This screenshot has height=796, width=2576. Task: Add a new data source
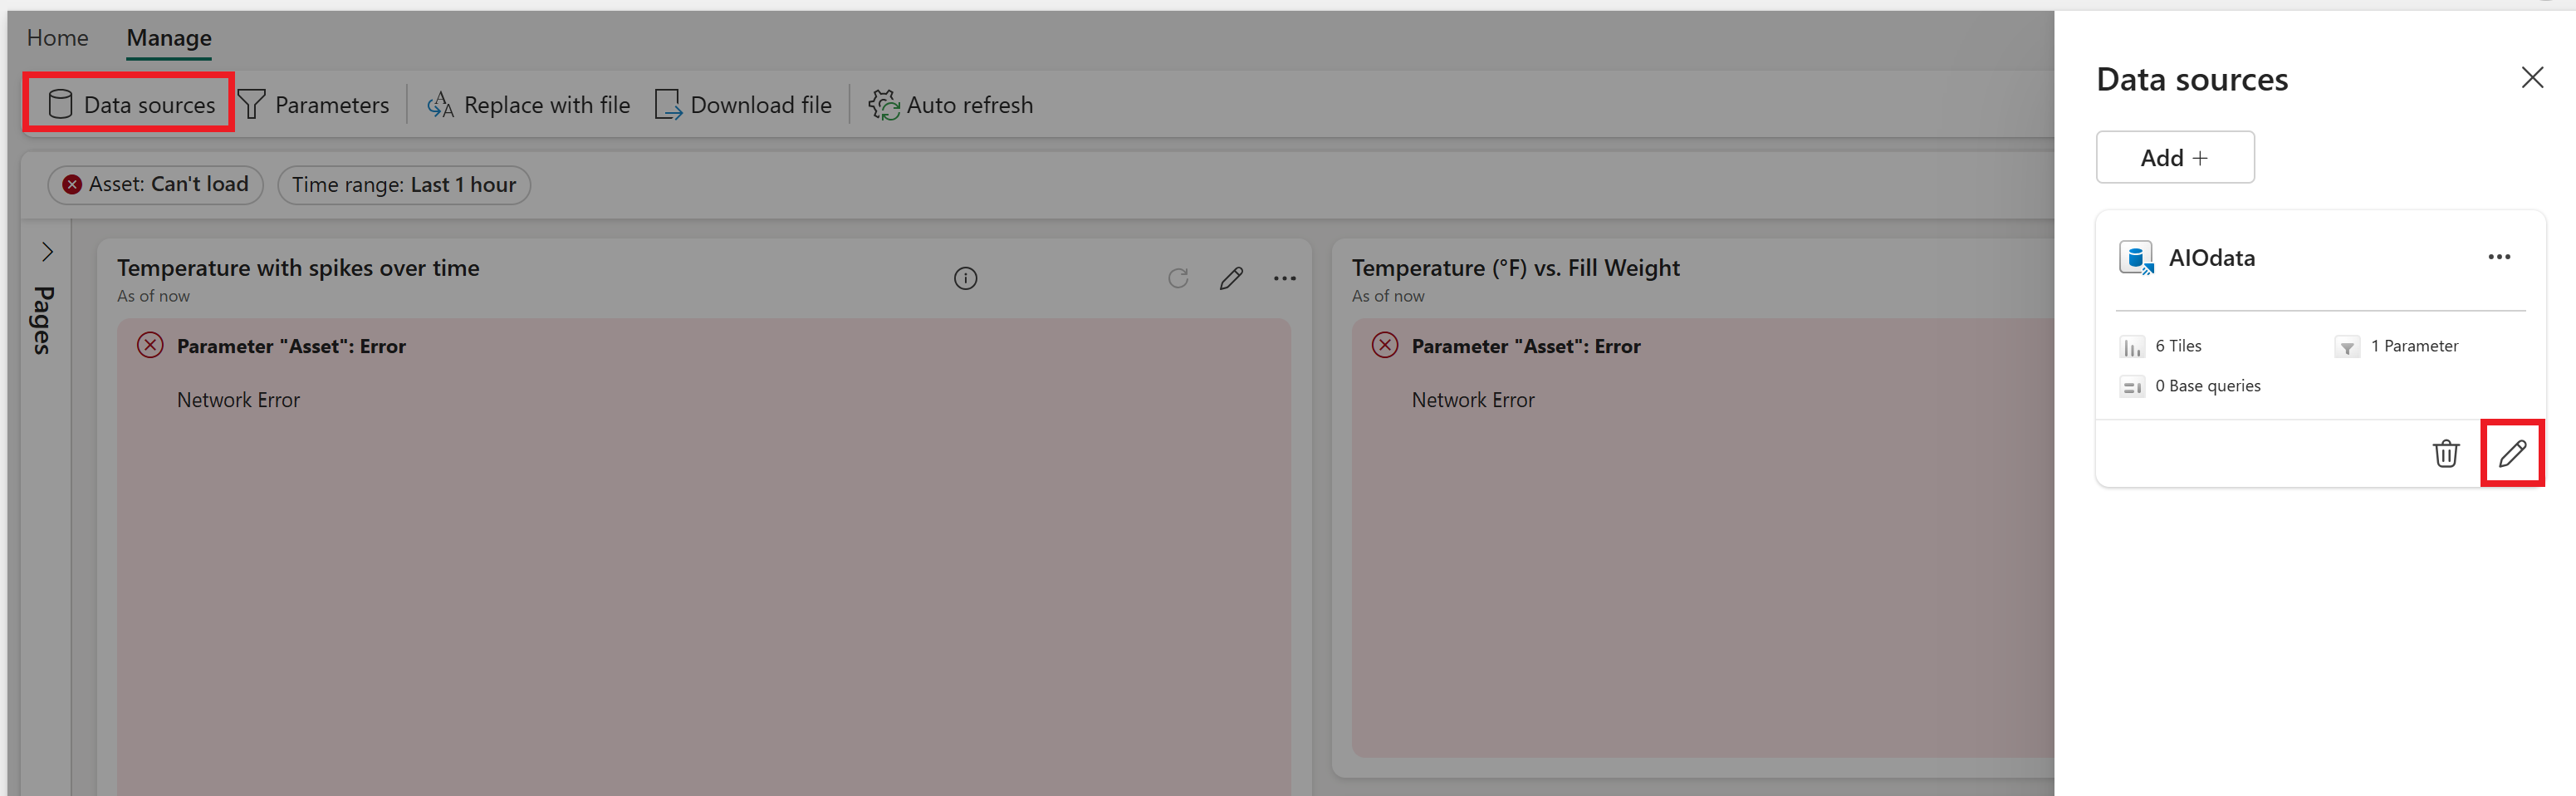point(2174,157)
